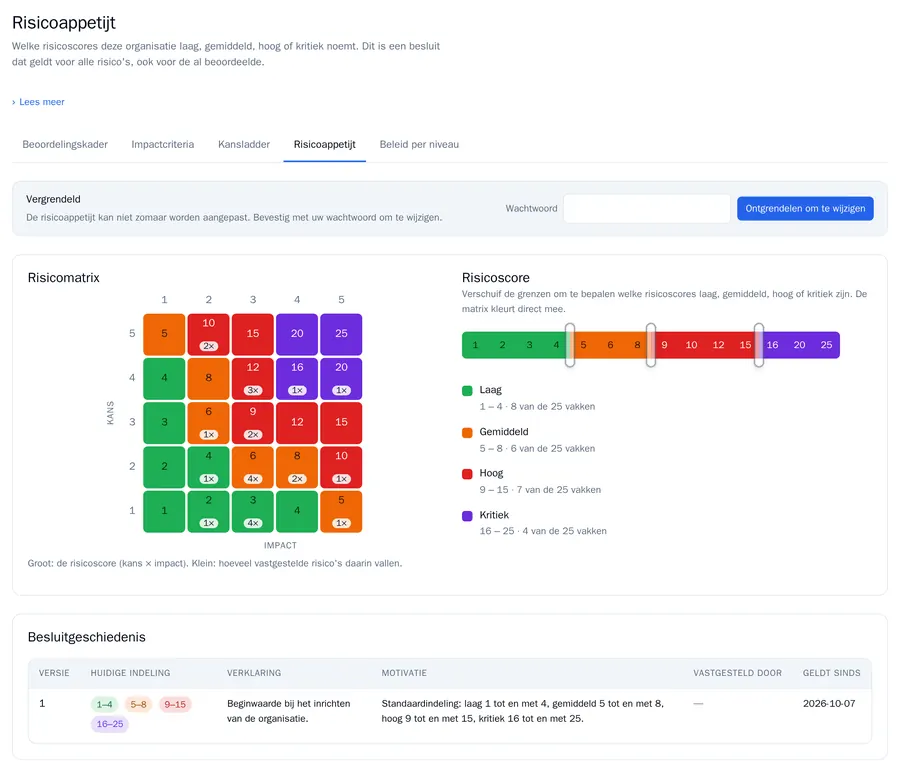Screen dimensions: 900x772
Task: Select the matrix cell with score 16
Action: pyautogui.click(x=297, y=378)
